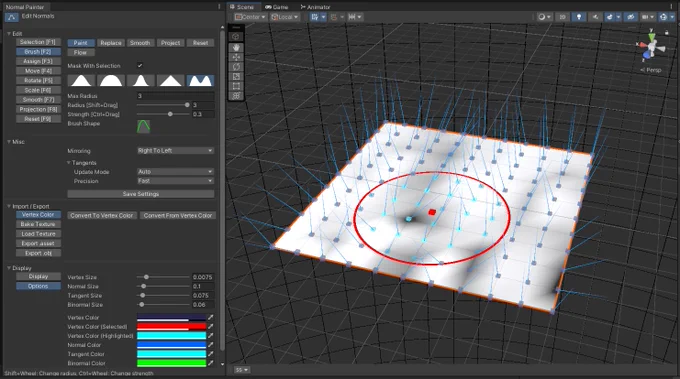Viewport: 680px width, 379px height.
Task: Select the rounded dome brush preset
Action: click(x=111, y=80)
